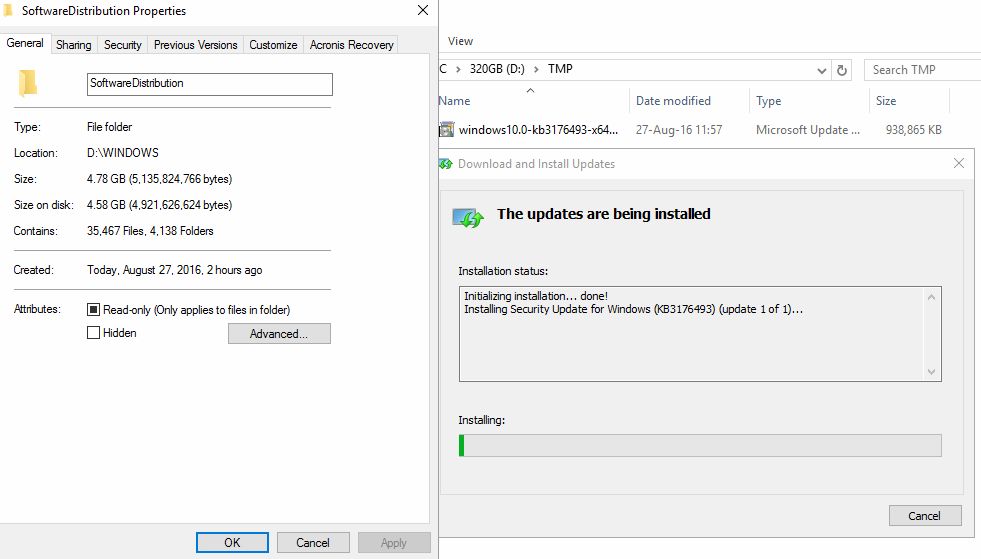This screenshot has height=559, width=981.
Task: Click installation status scroll down arrow
Action: point(931,372)
